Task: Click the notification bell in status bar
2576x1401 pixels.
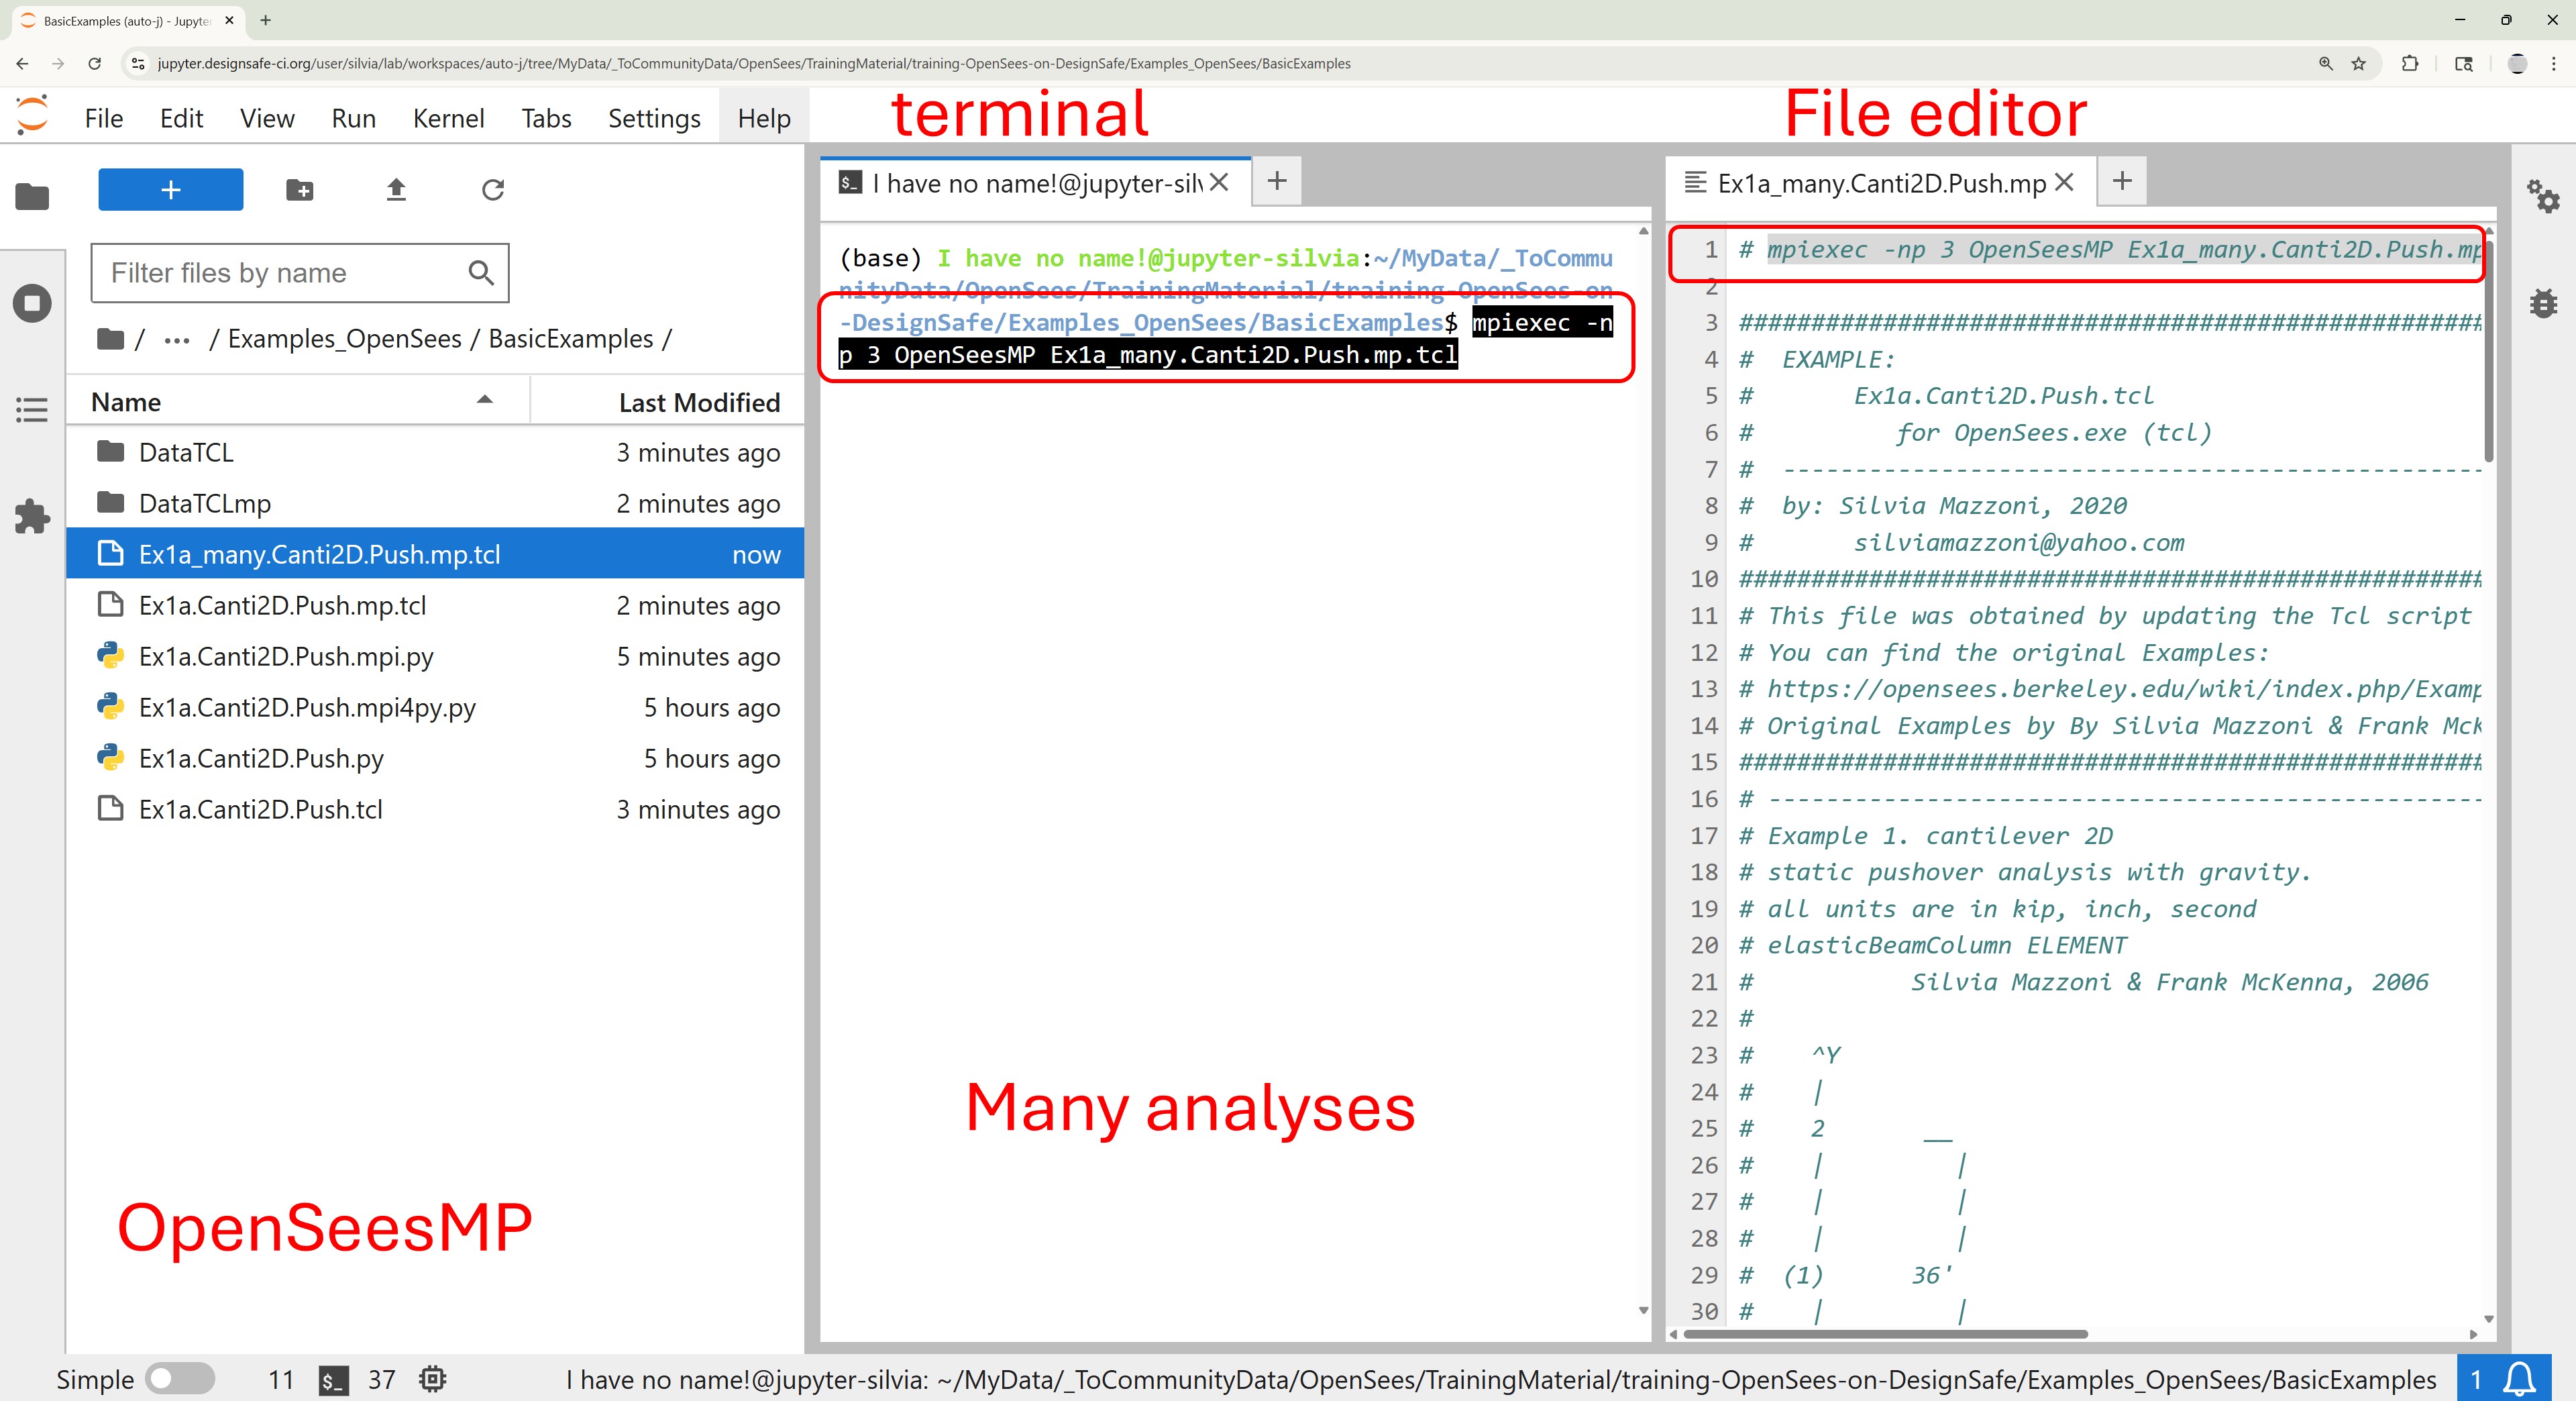Action: click(x=2519, y=1380)
